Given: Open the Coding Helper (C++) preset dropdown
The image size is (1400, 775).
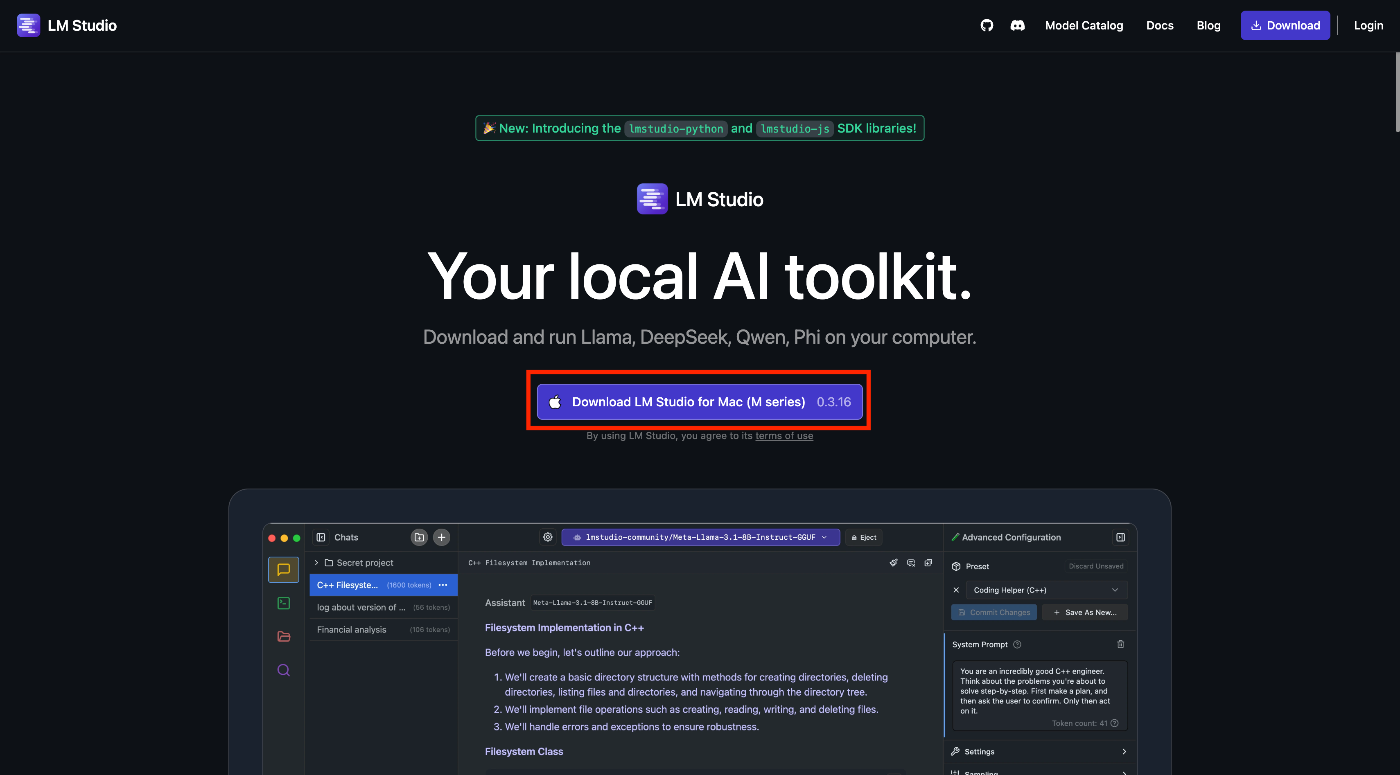Looking at the screenshot, I should 1047,590.
